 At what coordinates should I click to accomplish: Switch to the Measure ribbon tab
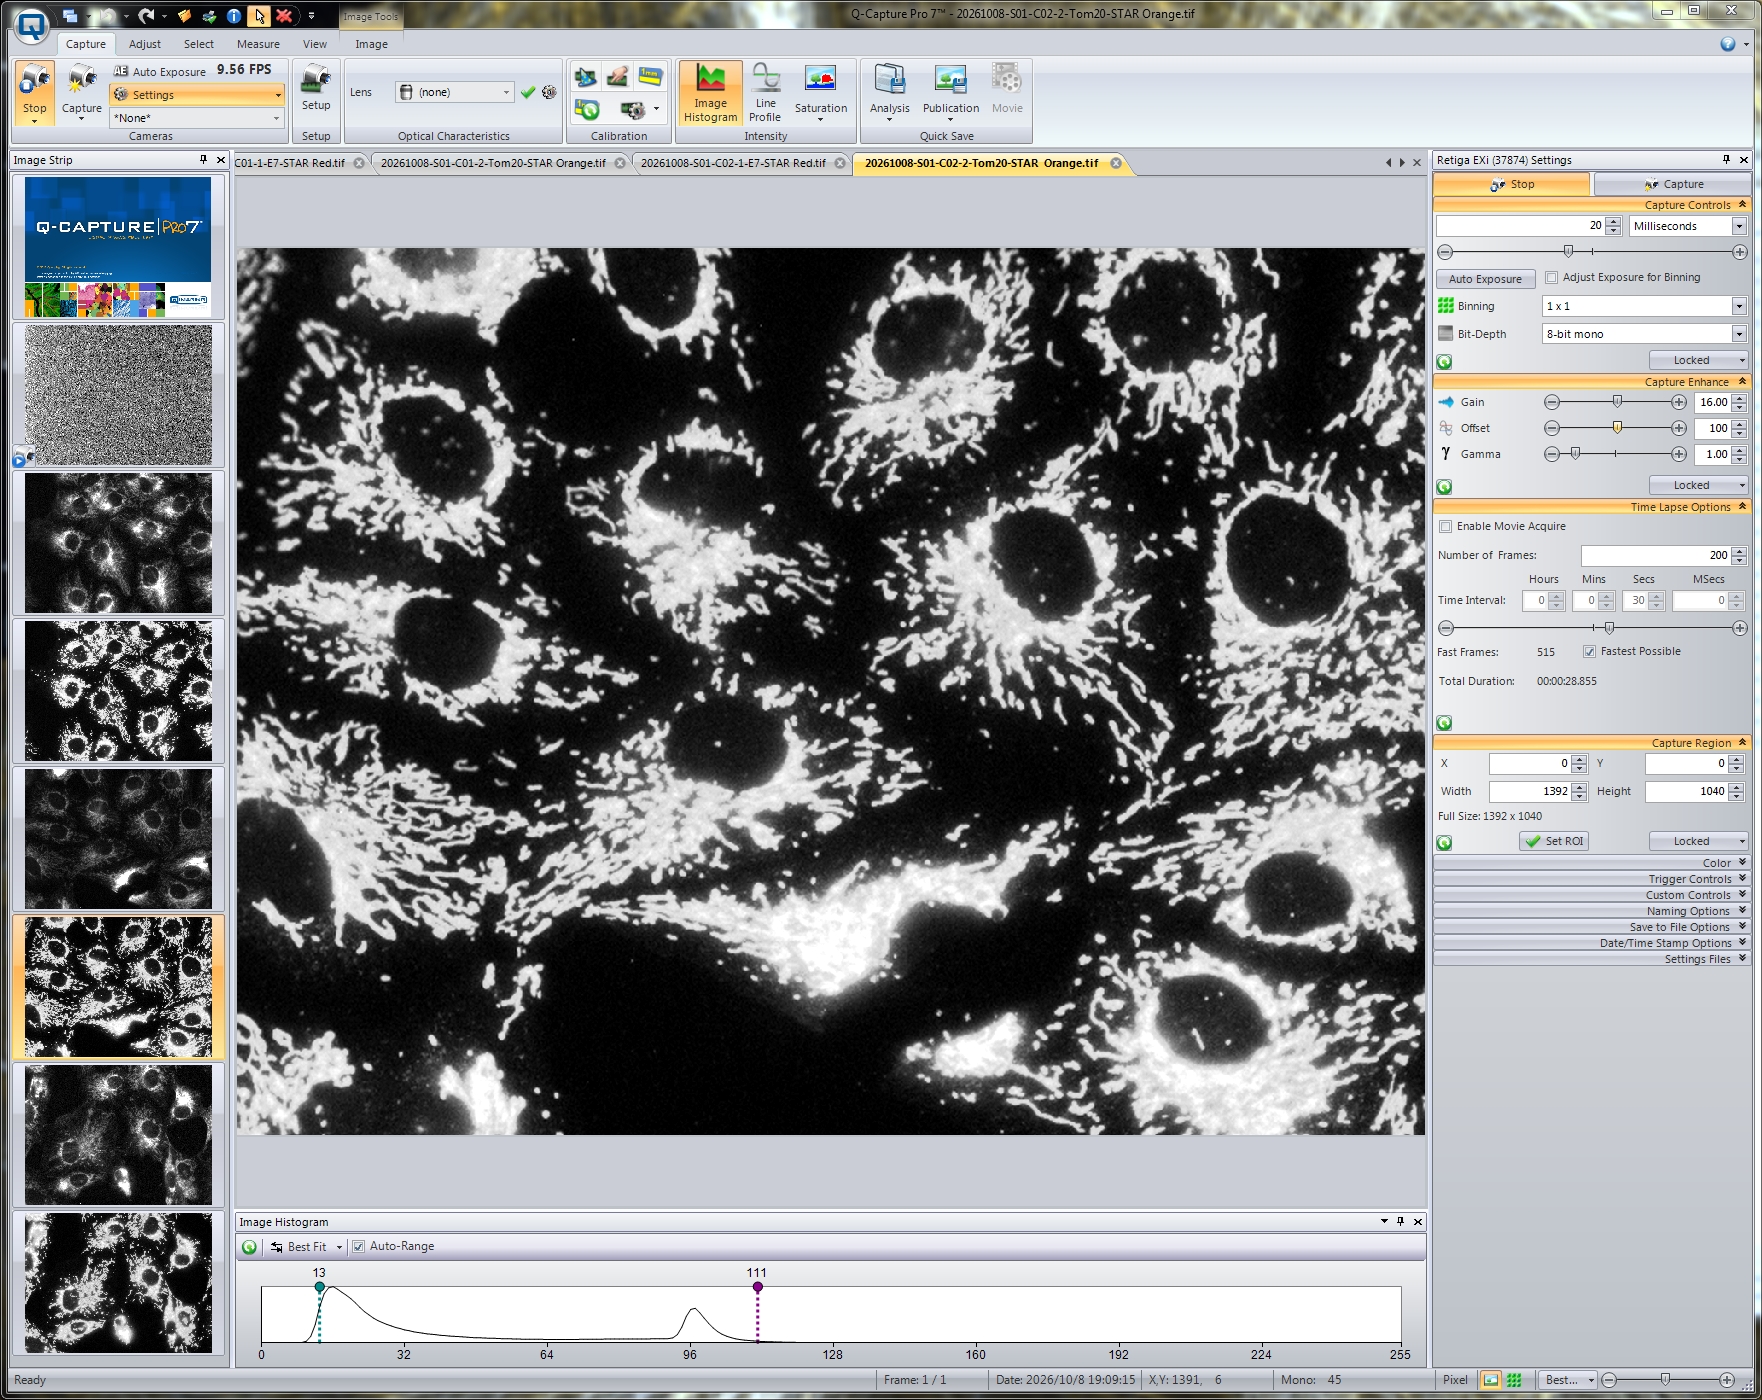(258, 44)
